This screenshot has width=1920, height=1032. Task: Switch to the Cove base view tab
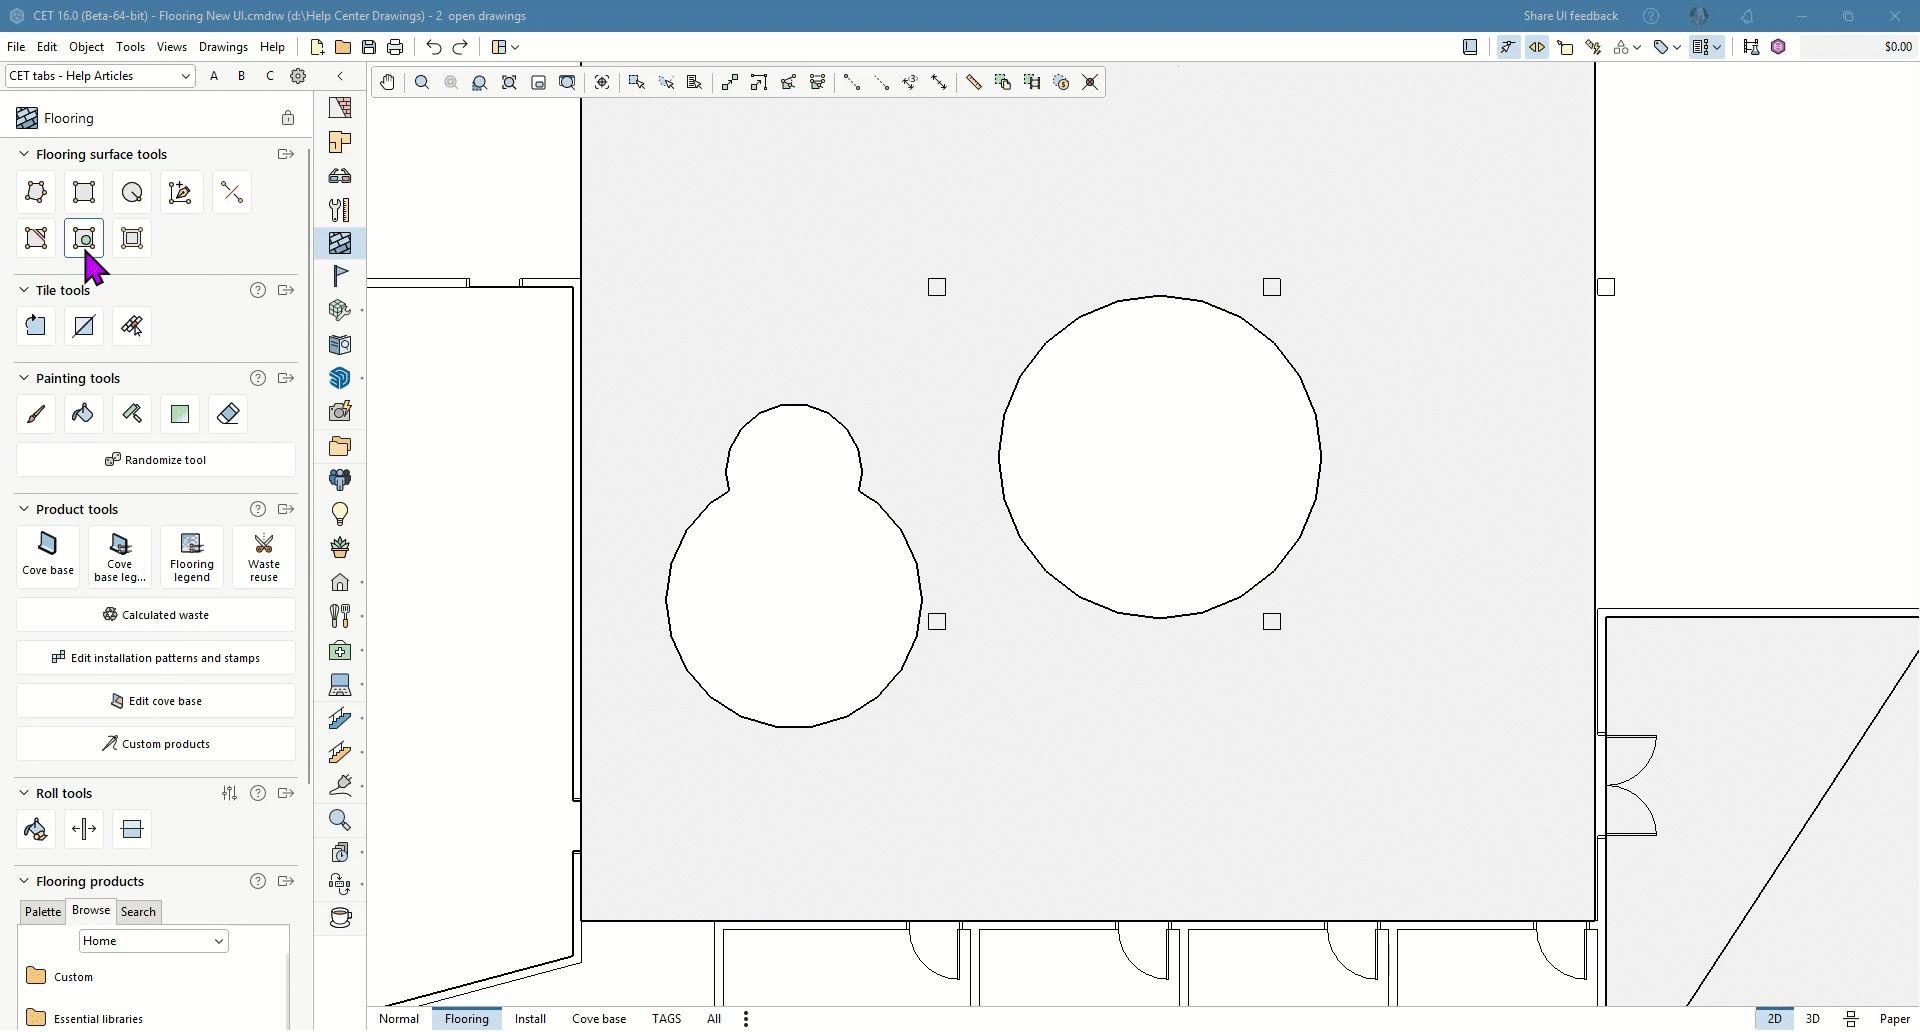[599, 1019]
